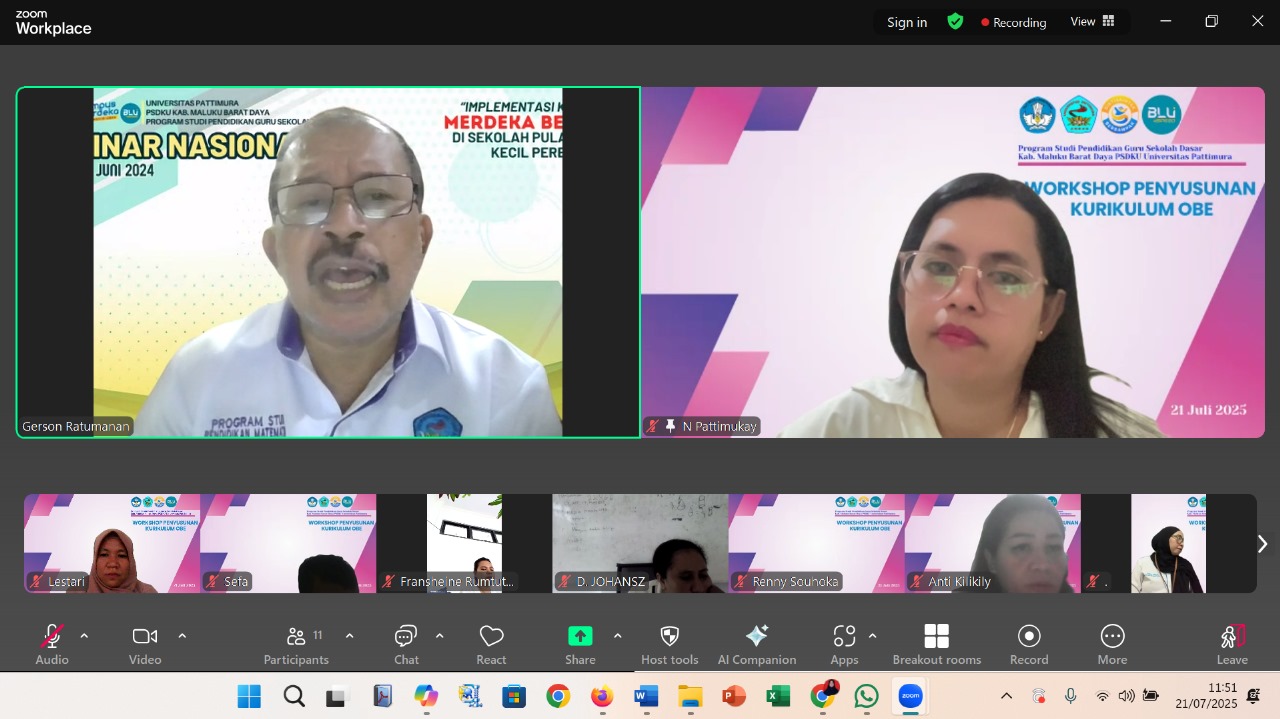Open Host tools shield menu
Screen dimensions: 1280x719
tap(670, 644)
